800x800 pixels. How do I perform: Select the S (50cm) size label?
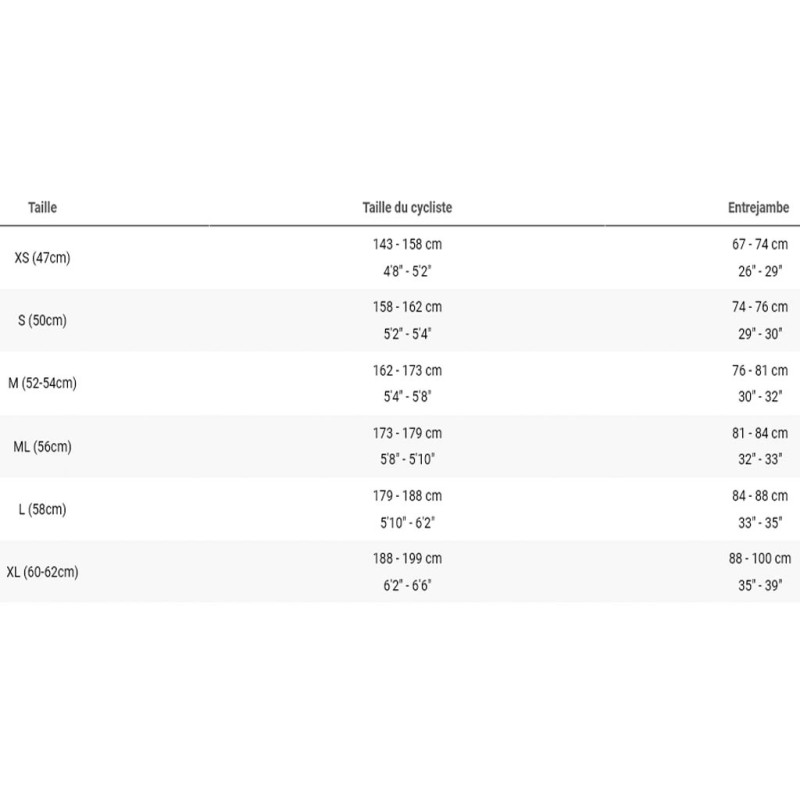coord(42,320)
